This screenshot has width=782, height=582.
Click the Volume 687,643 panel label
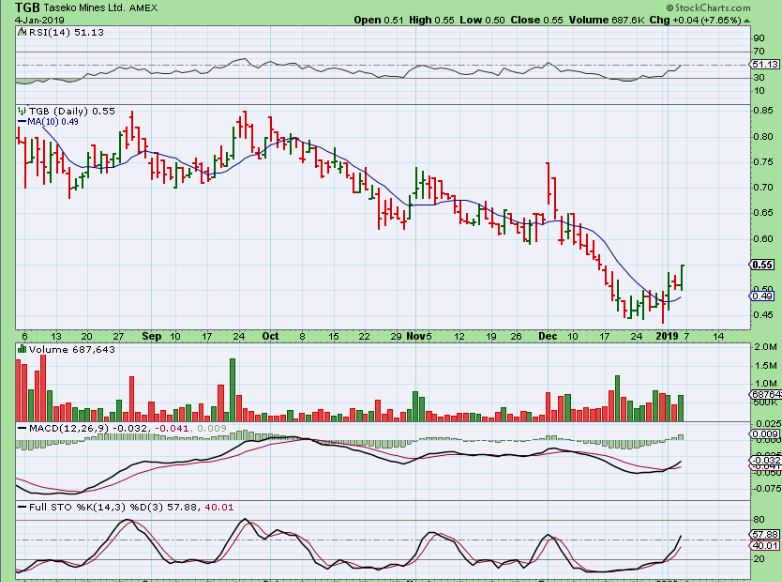pos(62,350)
